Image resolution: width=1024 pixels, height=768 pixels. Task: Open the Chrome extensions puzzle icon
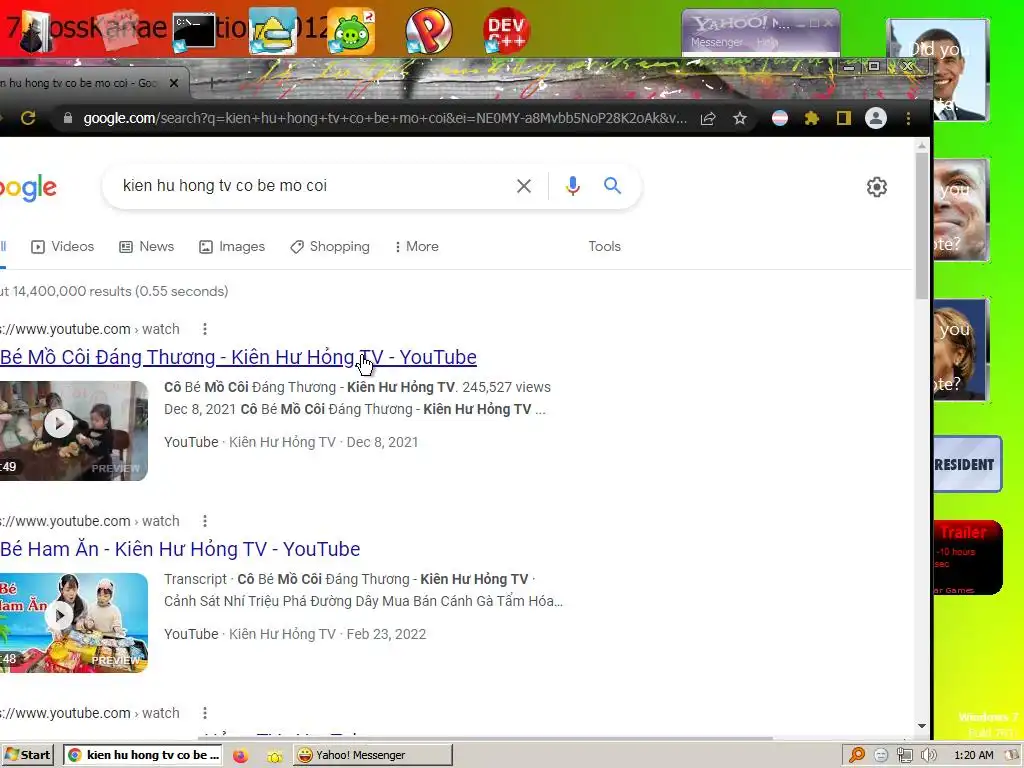click(812, 118)
